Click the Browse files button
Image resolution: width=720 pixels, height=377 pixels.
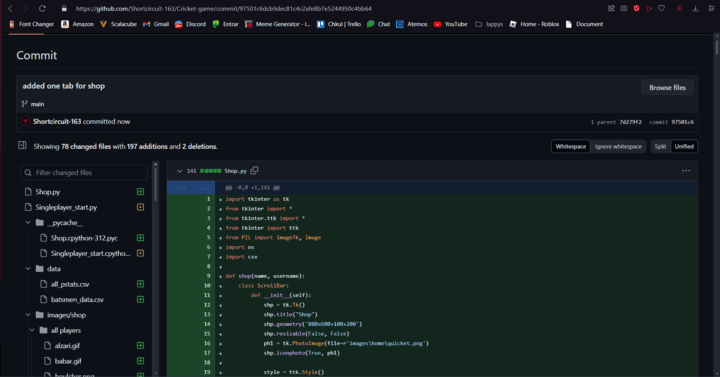pyautogui.click(x=667, y=88)
